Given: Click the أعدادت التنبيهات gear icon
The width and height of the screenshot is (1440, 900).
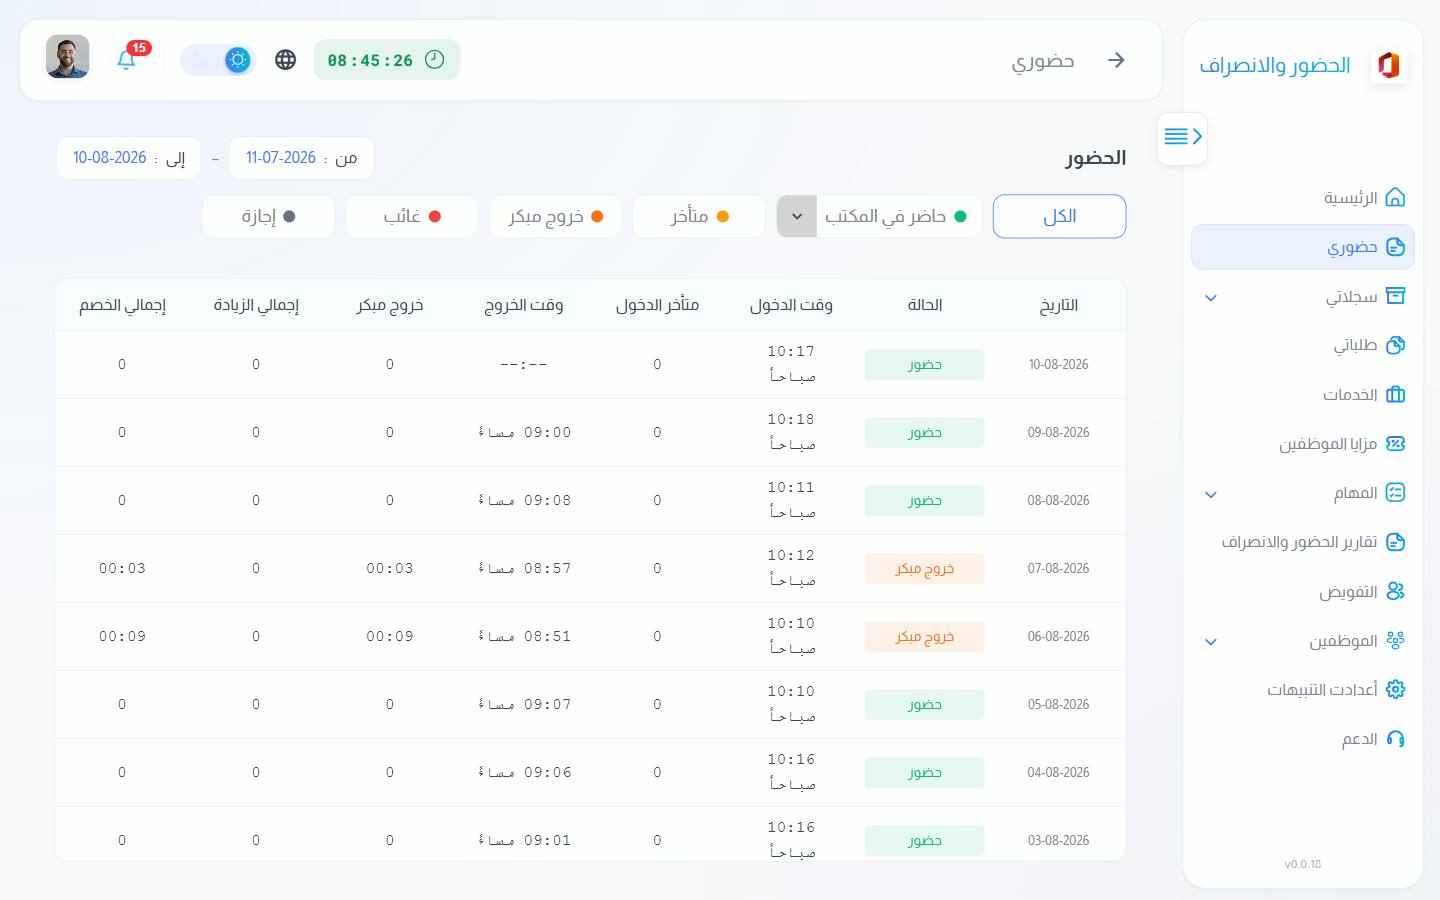Looking at the screenshot, I should point(1395,689).
